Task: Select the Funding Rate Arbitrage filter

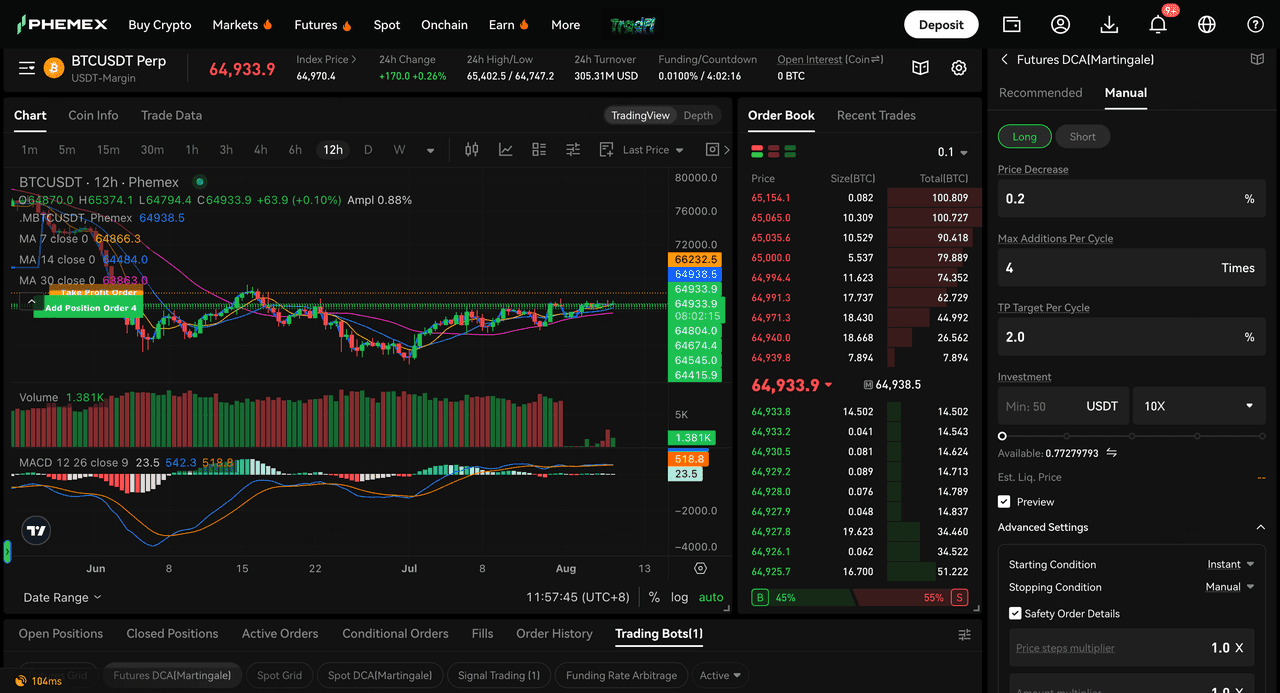Action: (621, 675)
